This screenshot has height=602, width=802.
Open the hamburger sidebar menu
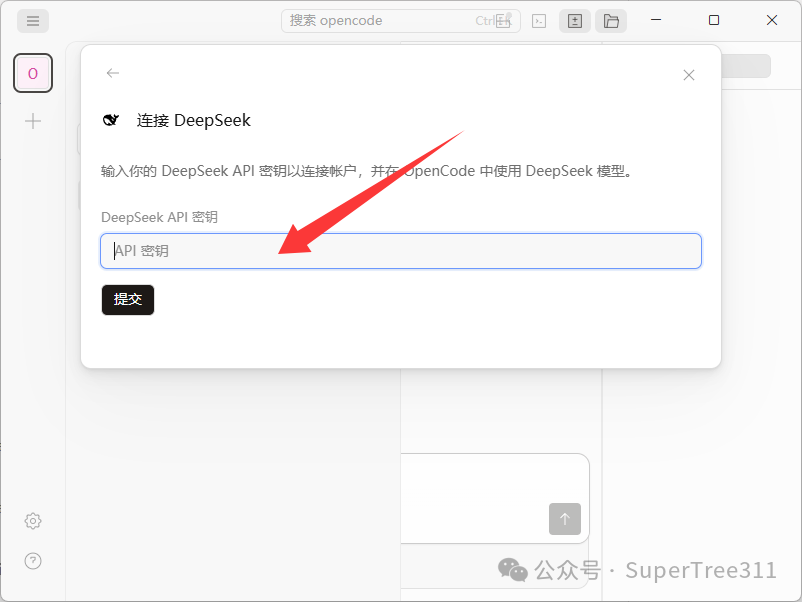pyautogui.click(x=33, y=21)
